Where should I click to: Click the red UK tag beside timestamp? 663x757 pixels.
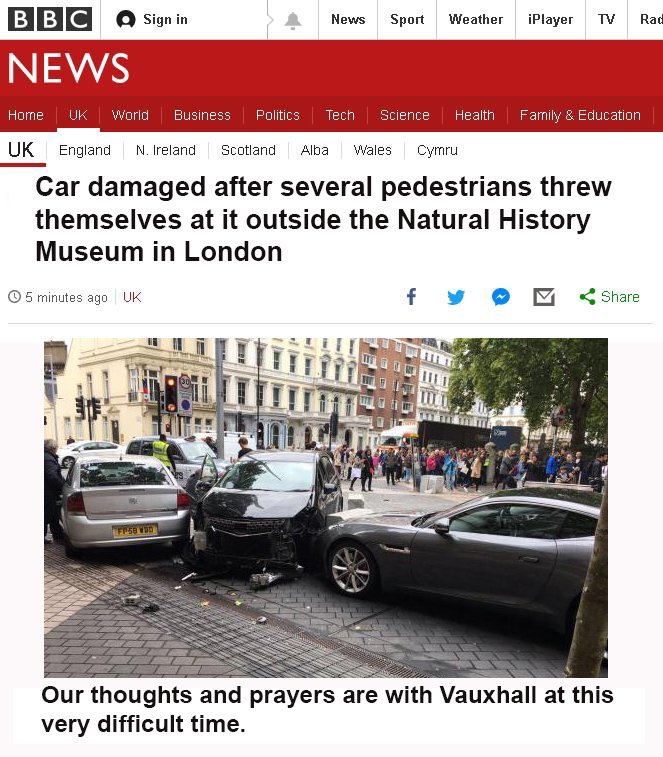132,297
